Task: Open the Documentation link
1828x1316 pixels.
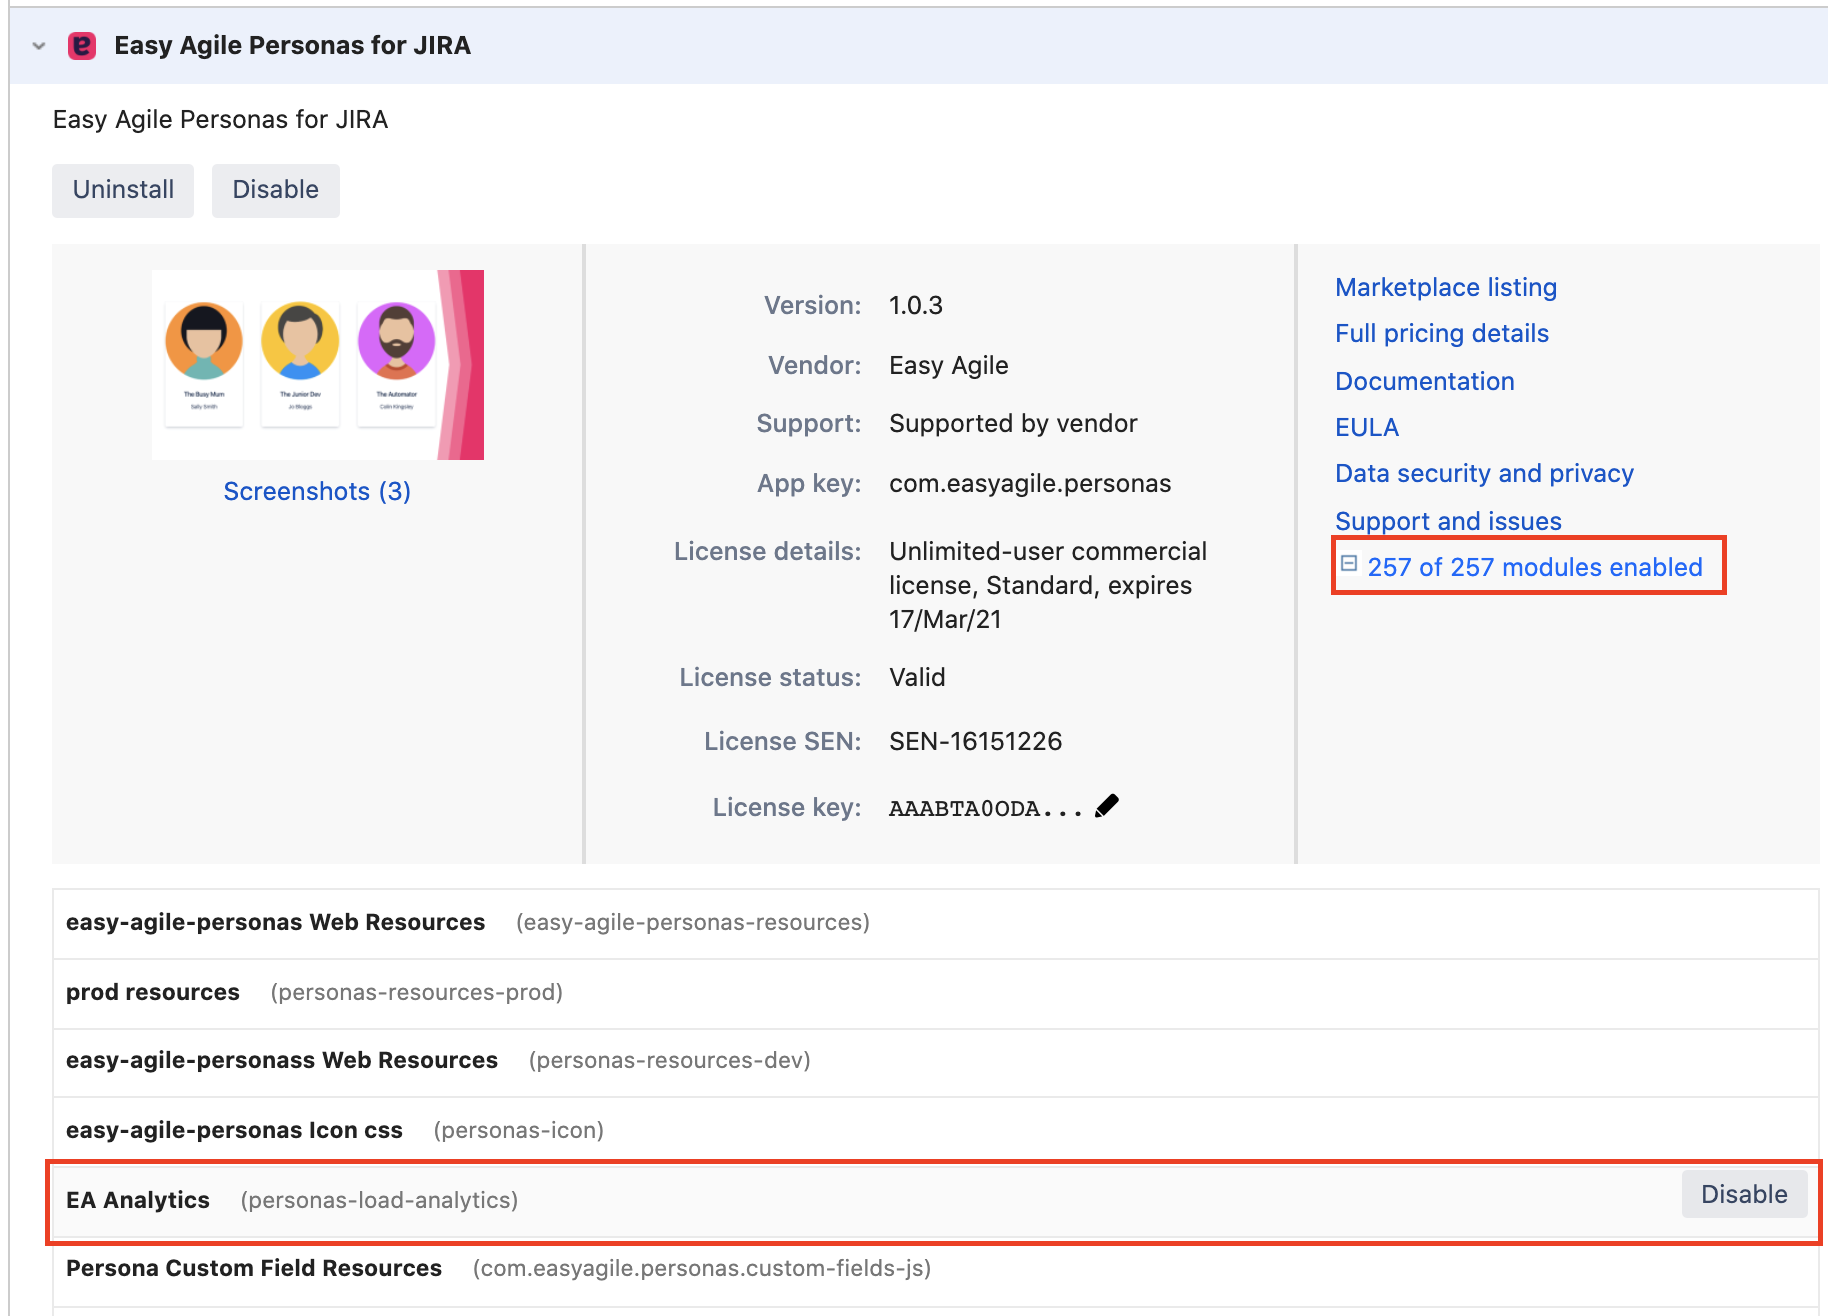Action: point(1424,382)
